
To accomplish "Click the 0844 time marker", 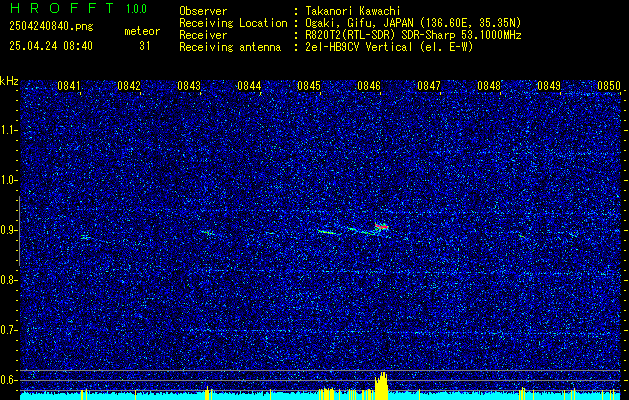I will point(249,86).
